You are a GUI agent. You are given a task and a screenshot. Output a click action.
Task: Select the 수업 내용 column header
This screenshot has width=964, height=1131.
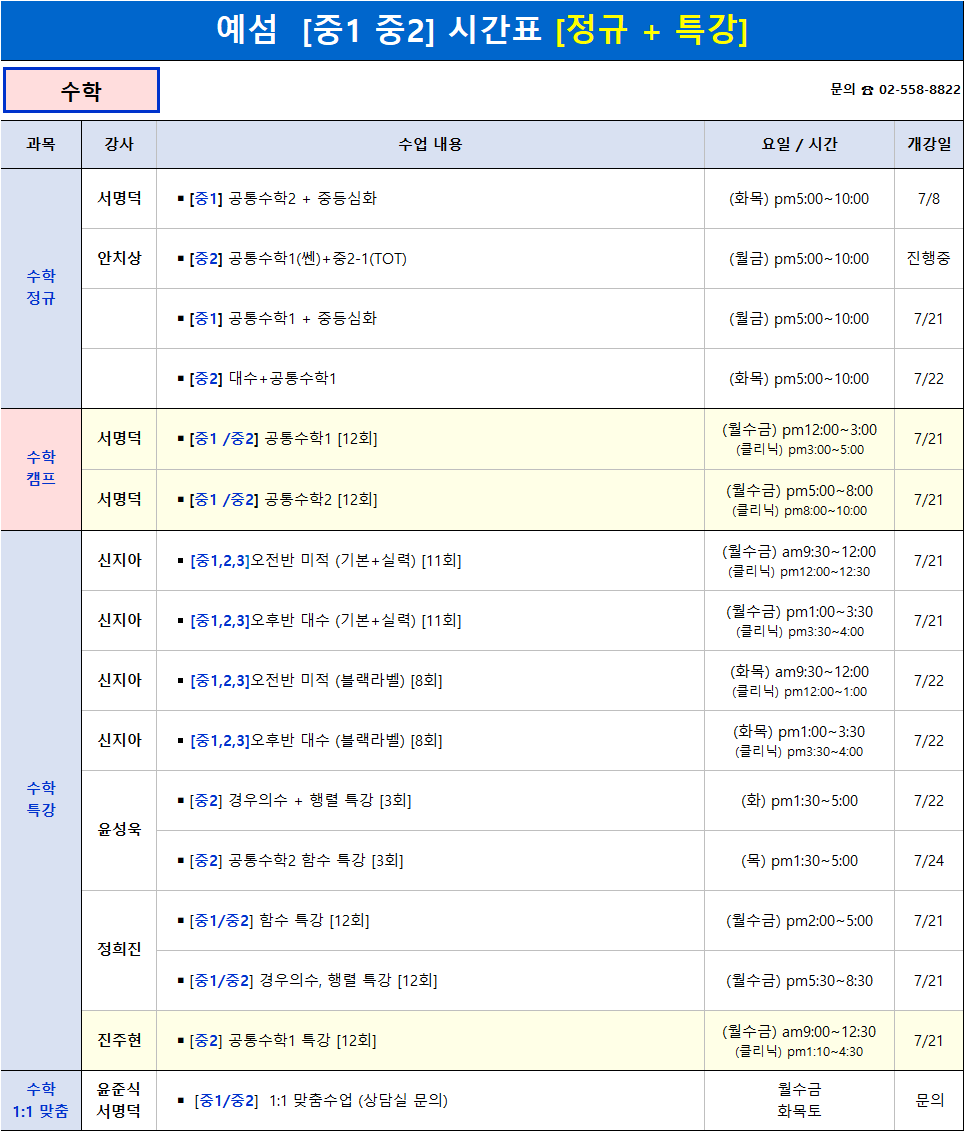[430, 144]
